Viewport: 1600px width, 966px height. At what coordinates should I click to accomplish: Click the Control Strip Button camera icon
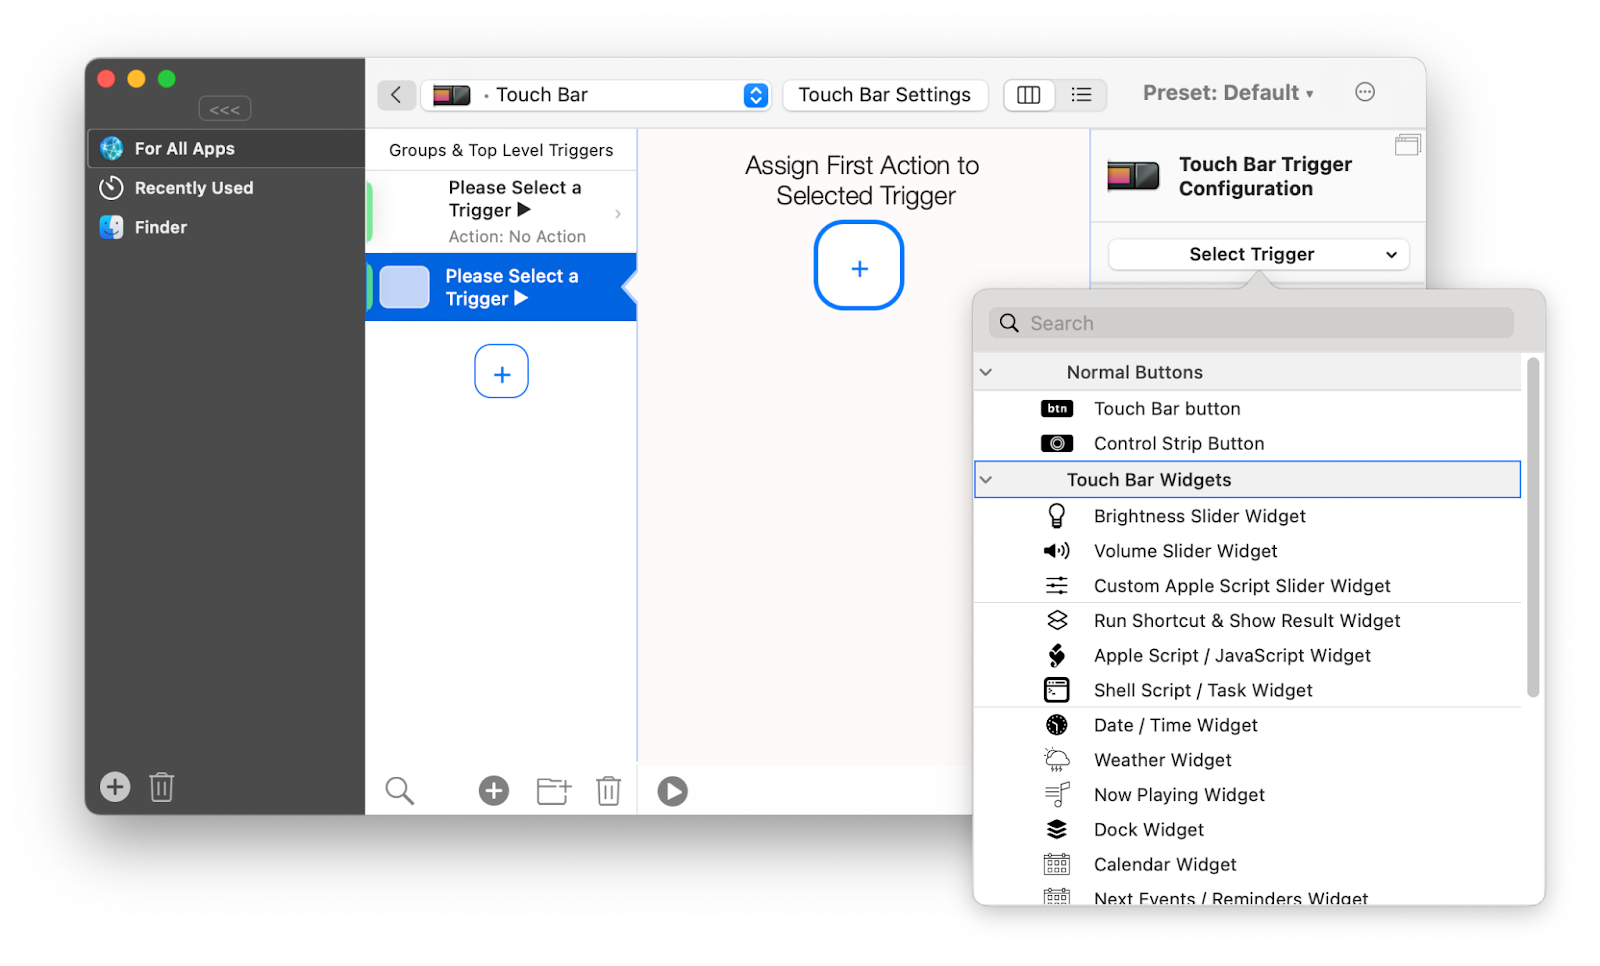click(x=1057, y=444)
